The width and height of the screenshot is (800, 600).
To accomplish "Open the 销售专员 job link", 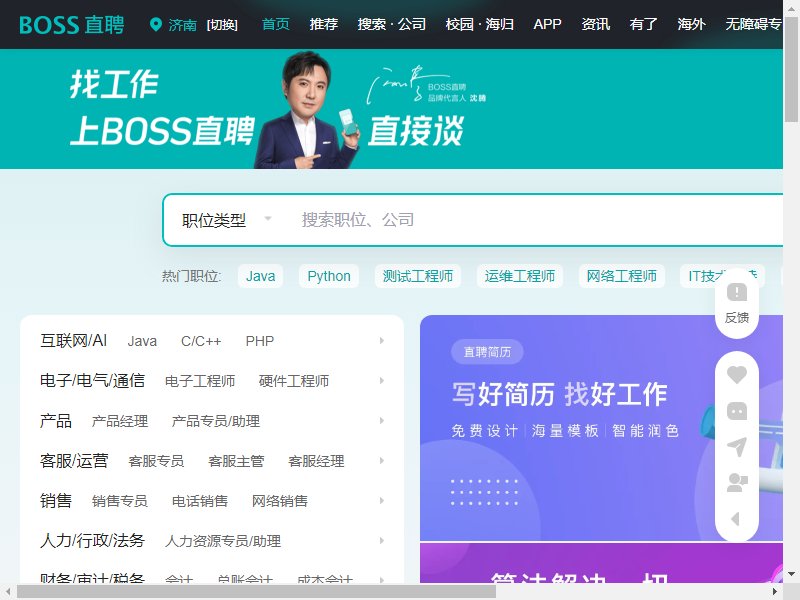I will 120,501.
